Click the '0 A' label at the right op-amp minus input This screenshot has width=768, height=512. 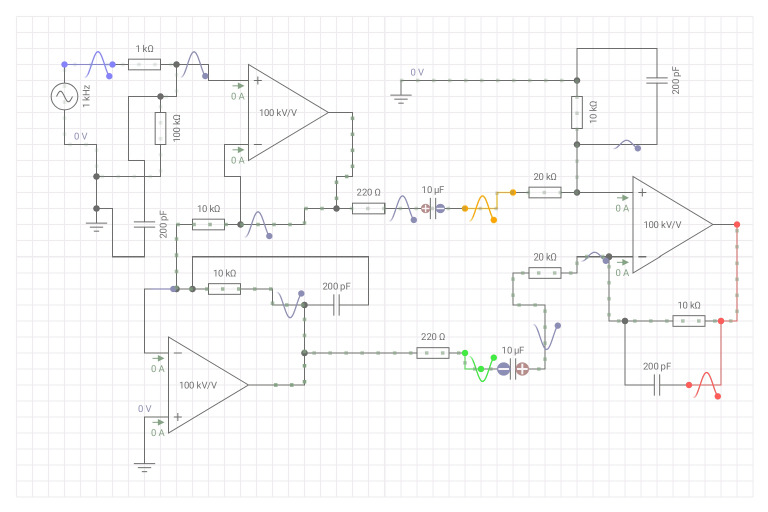click(622, 273)
